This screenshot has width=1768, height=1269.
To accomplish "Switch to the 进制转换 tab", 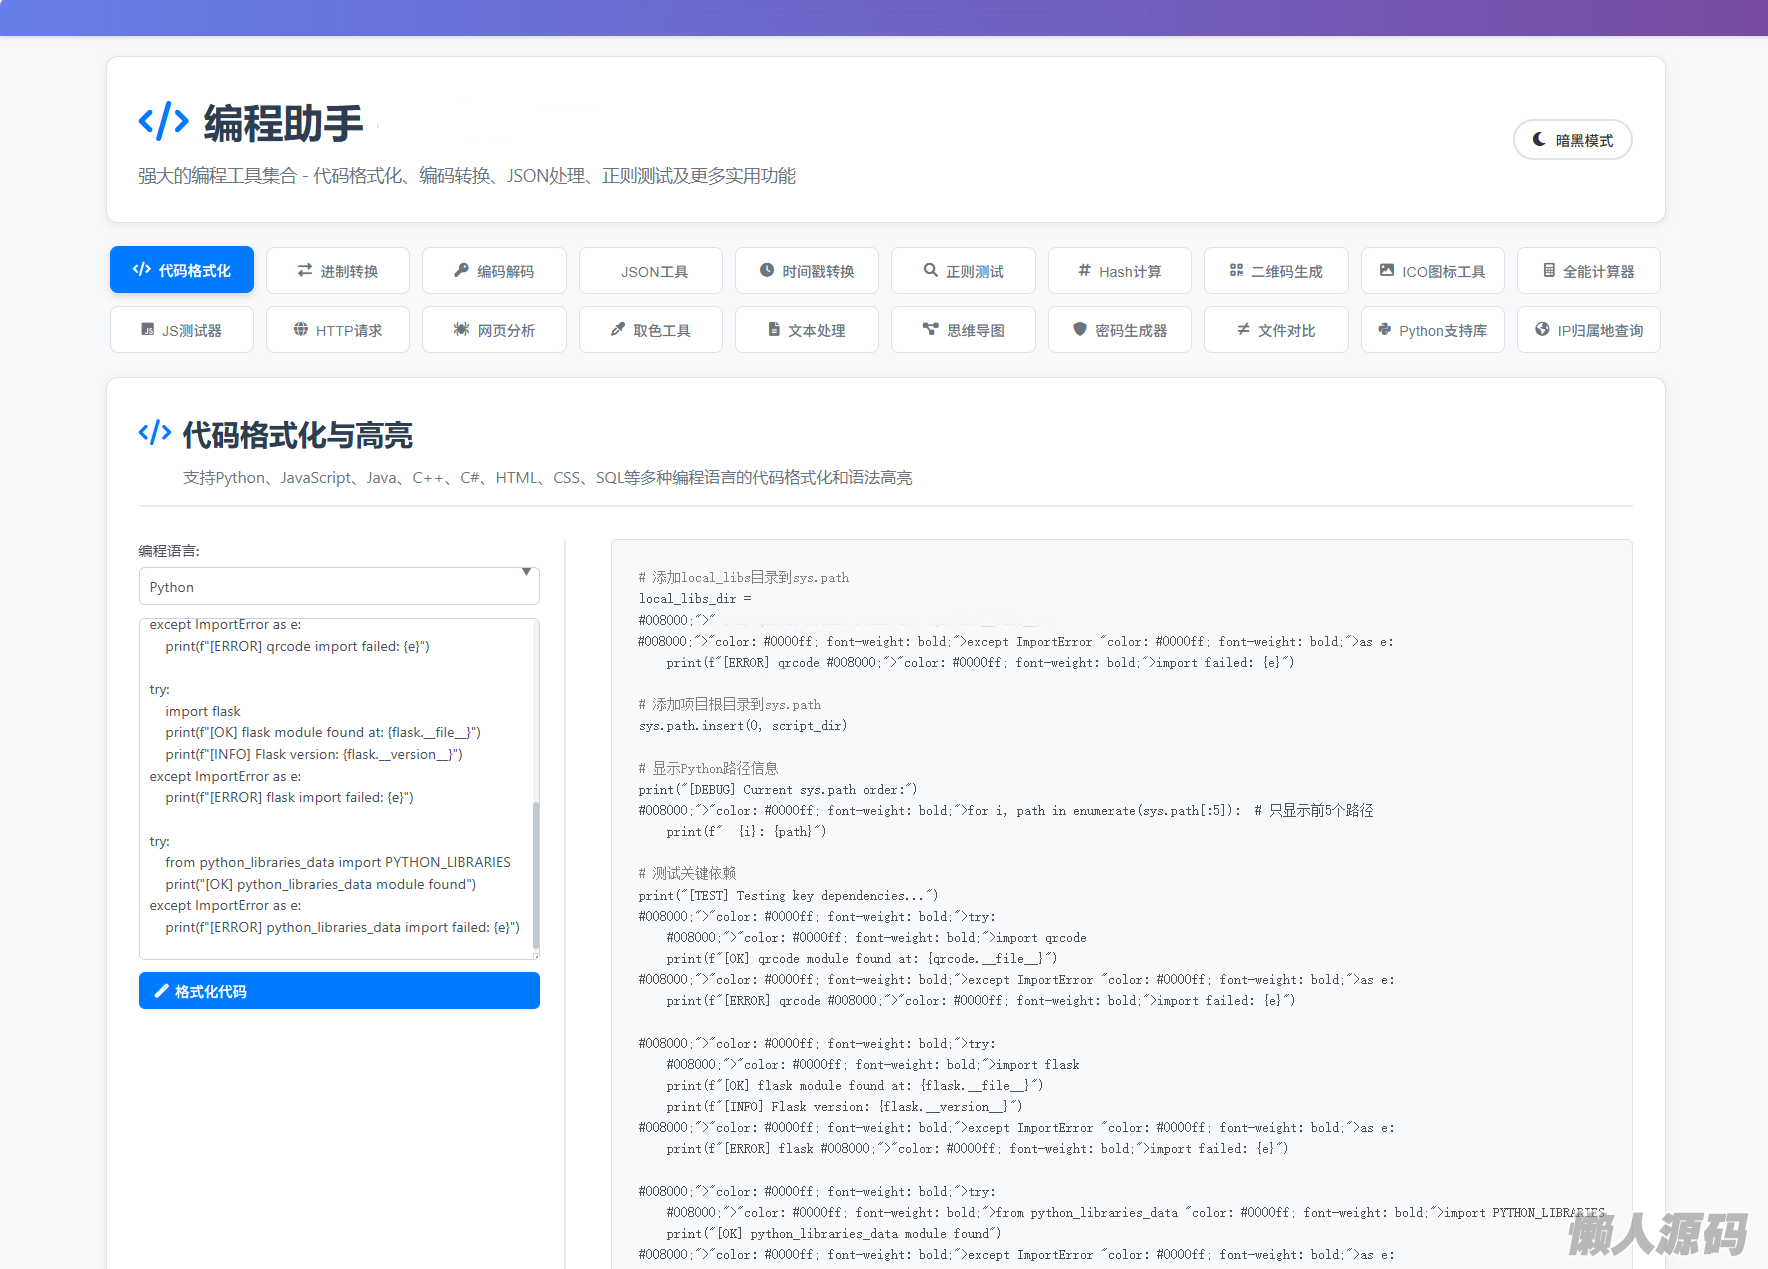I will pos(338,271).
